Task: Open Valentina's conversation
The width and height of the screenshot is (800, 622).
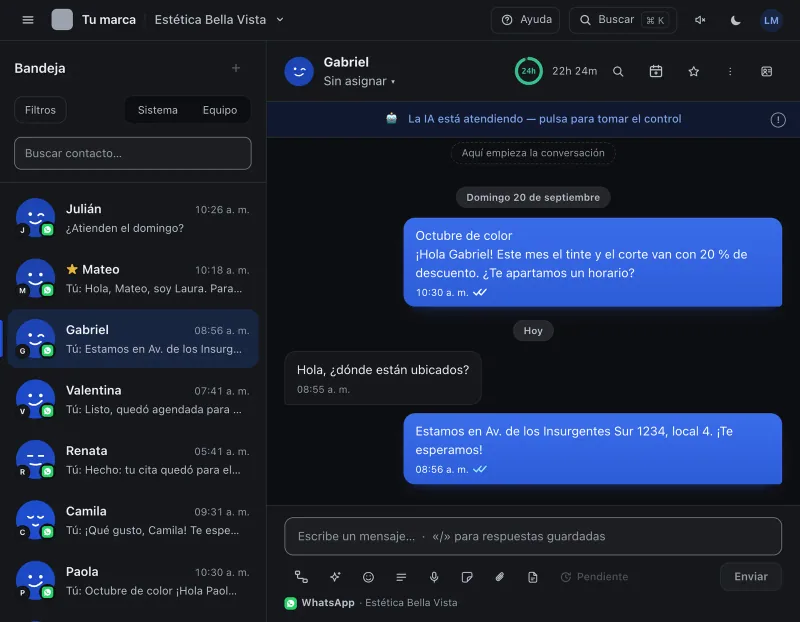Action: (133, 400)
